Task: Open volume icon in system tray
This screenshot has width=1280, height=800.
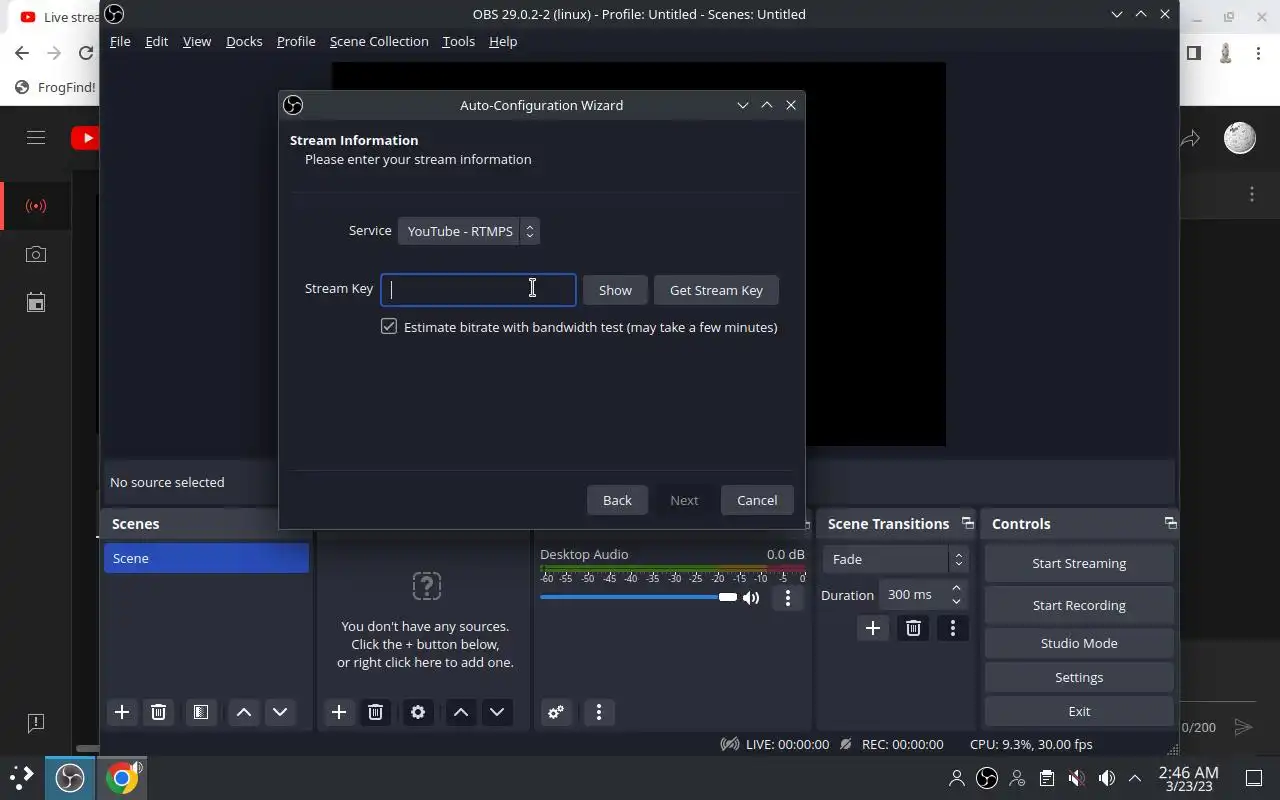Action: (x=1106, y=778)
